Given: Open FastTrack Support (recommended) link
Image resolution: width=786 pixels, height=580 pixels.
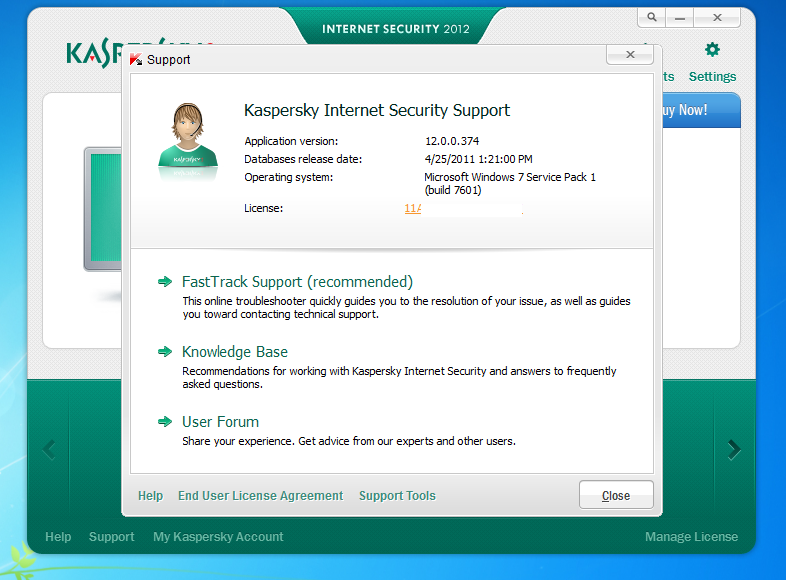Looking at the screenshot, I should click(x=297, y=282).
